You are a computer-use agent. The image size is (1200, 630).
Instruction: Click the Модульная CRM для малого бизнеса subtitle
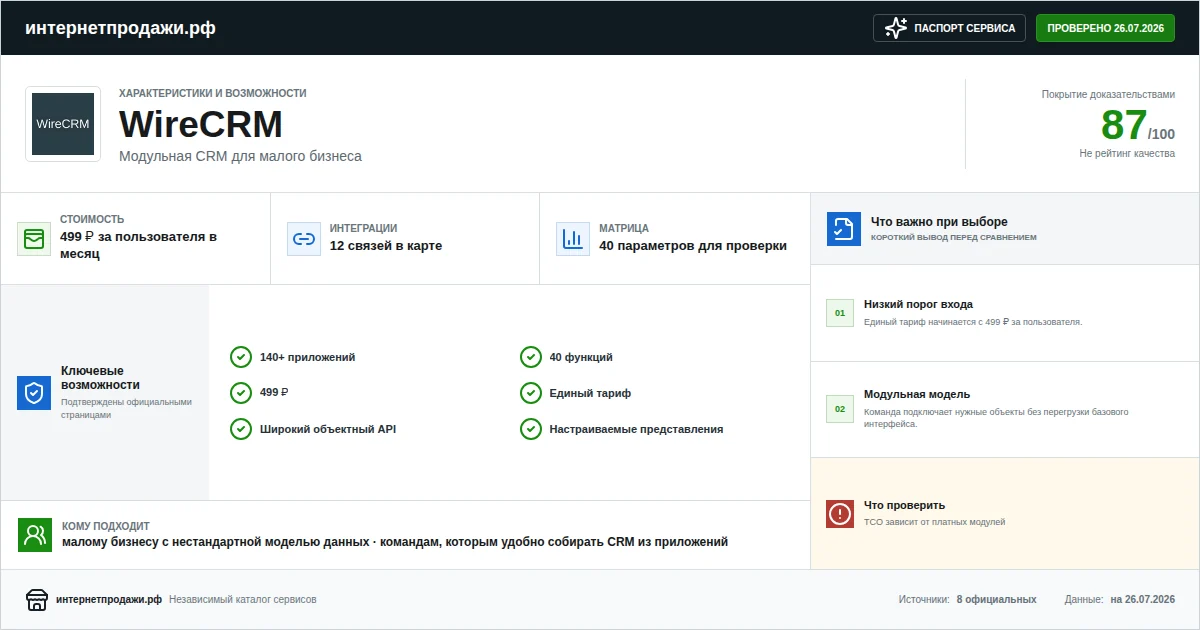[x=240, y=156]
